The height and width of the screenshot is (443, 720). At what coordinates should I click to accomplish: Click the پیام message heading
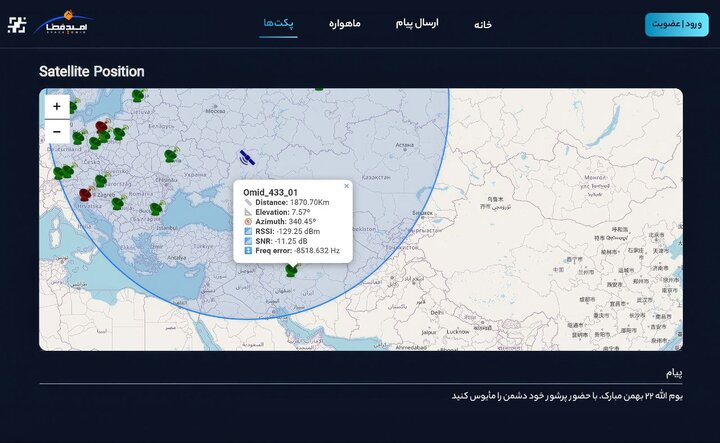[674, 372]
